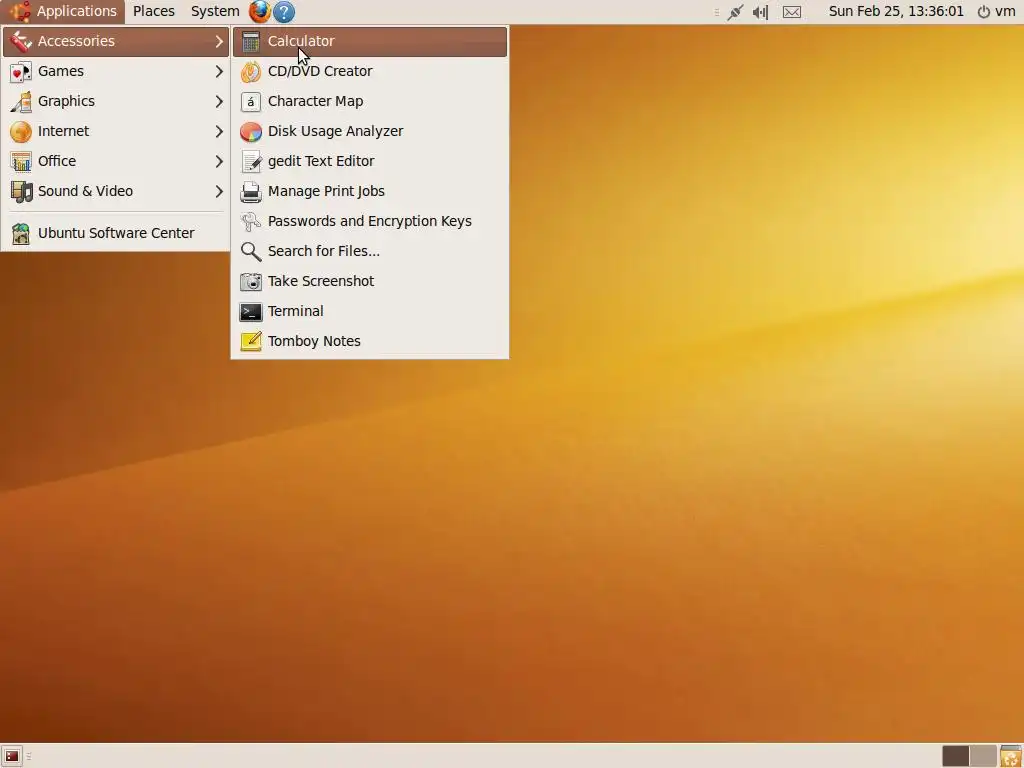
Task: Open the Places menu
Action: (x=153, y=11)
